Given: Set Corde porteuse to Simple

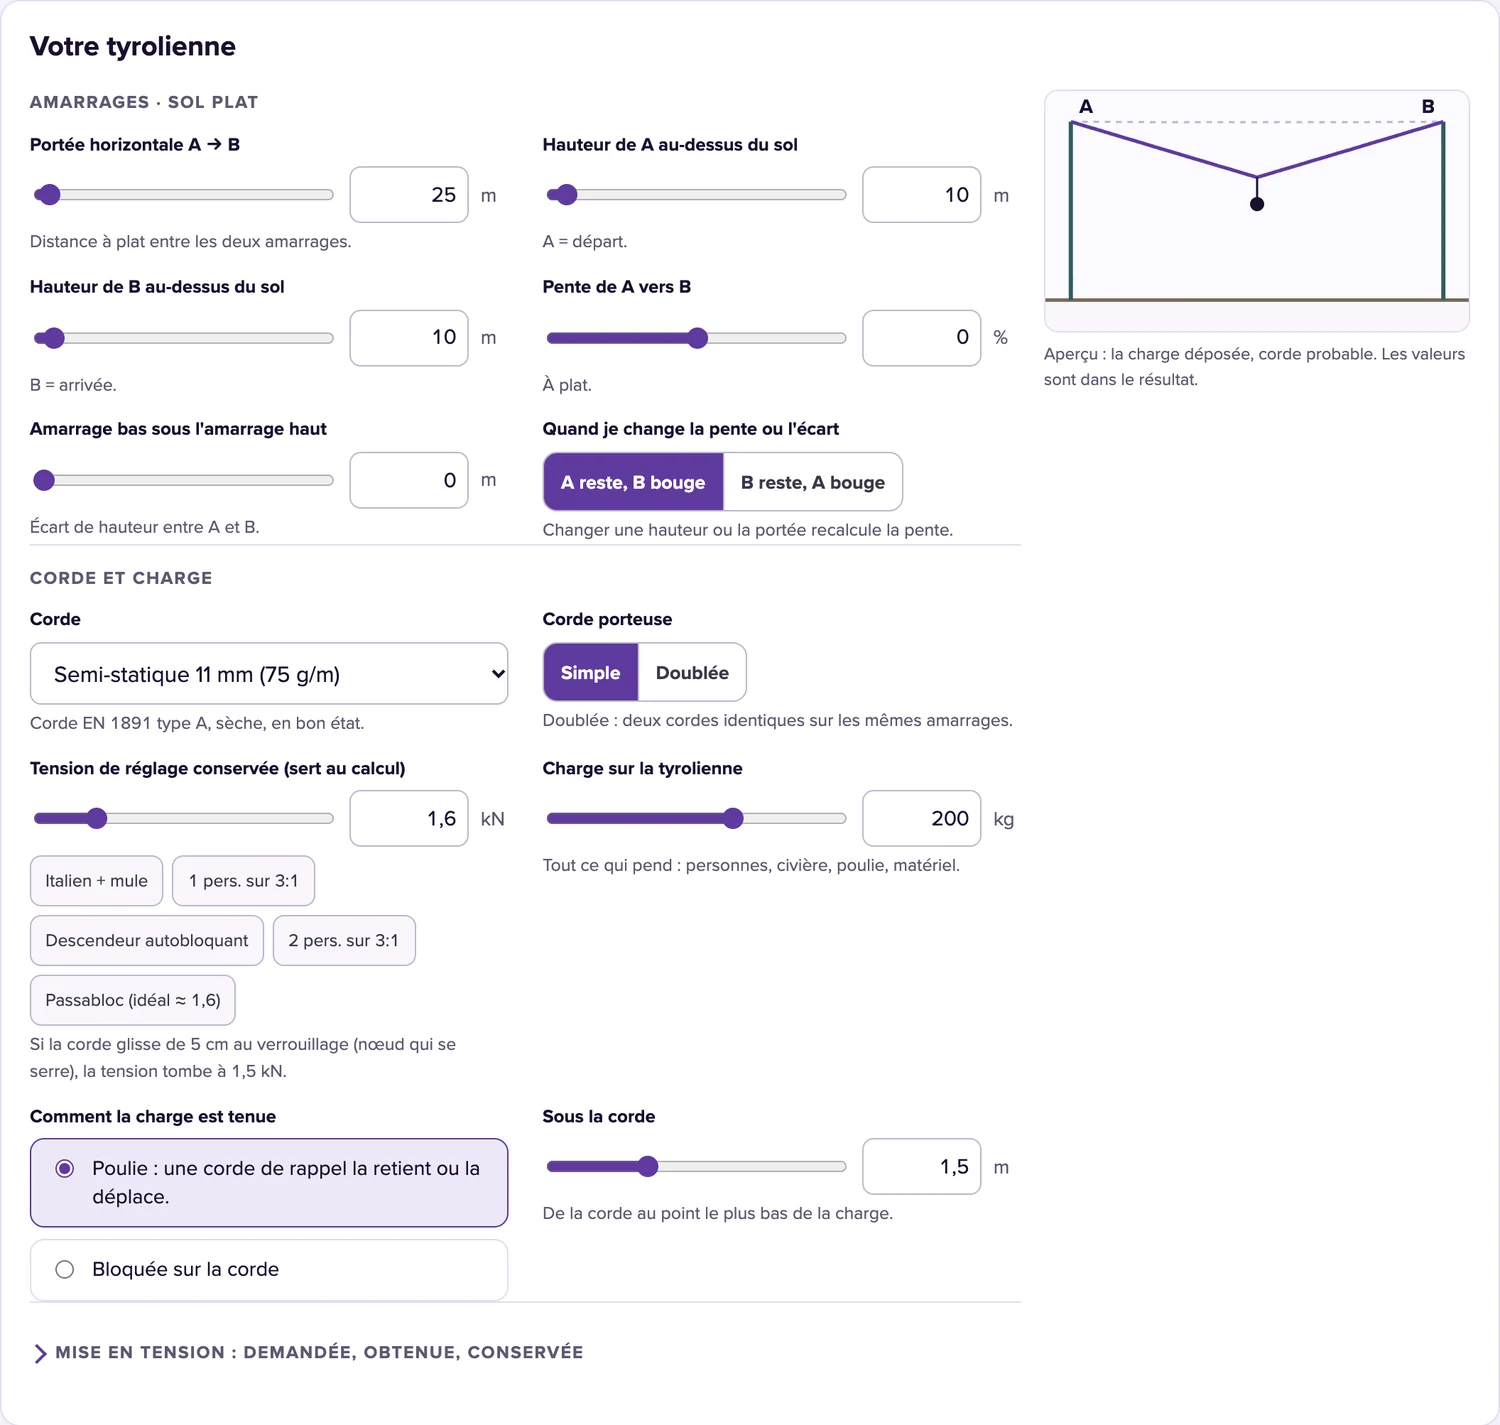Looking at the screenshot, I should 590,673.
